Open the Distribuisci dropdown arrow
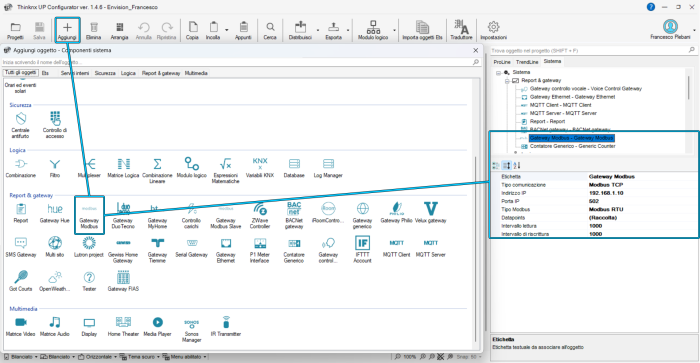The width and height of the screenshot is (700, 363). (318, 30)
